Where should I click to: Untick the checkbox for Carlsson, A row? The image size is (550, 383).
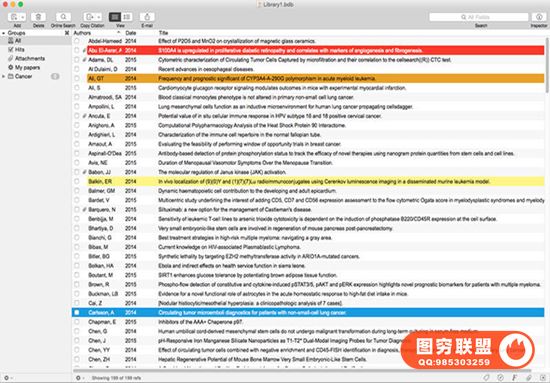click(76, 313)
